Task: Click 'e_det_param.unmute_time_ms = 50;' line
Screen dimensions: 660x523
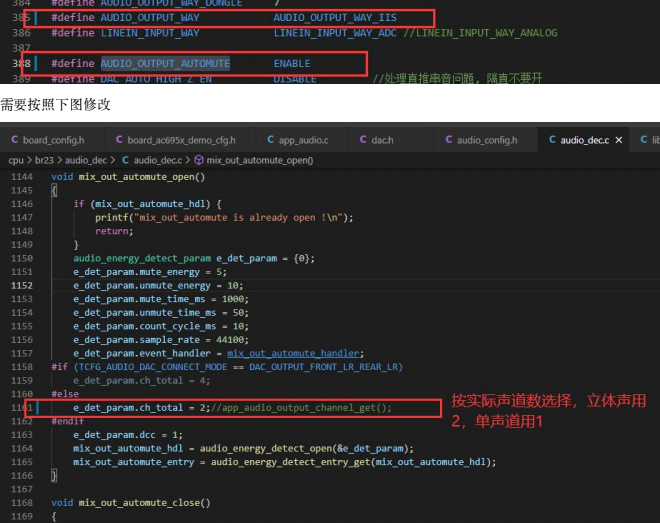Action: tap(161, 313)
